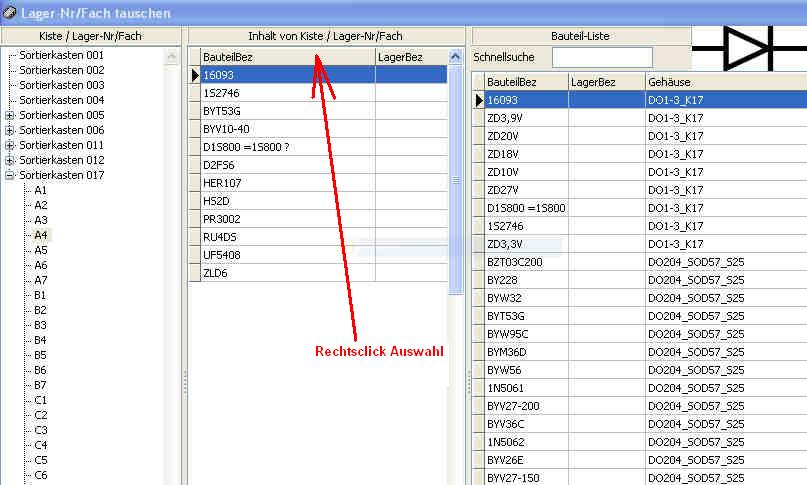The height and width of the screenshot is (485, 807).
Task: Select compartment A5 in tree
Action: click(x=41, y=250)
